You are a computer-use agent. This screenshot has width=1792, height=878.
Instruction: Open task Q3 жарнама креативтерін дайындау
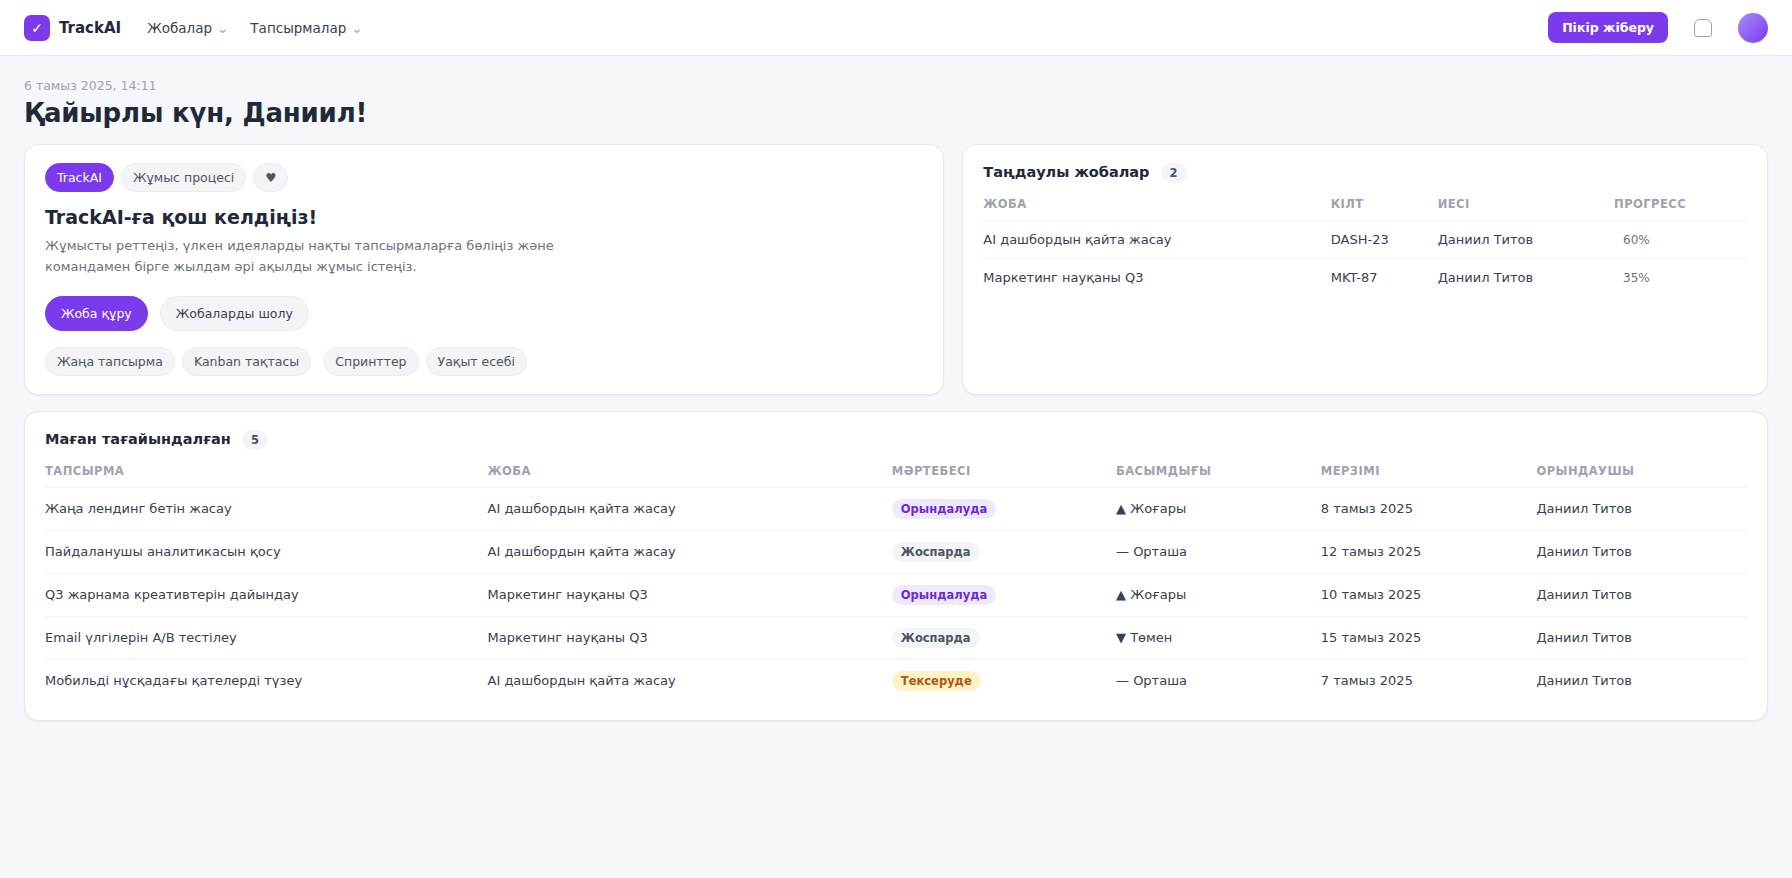click(x=172, y=595)
